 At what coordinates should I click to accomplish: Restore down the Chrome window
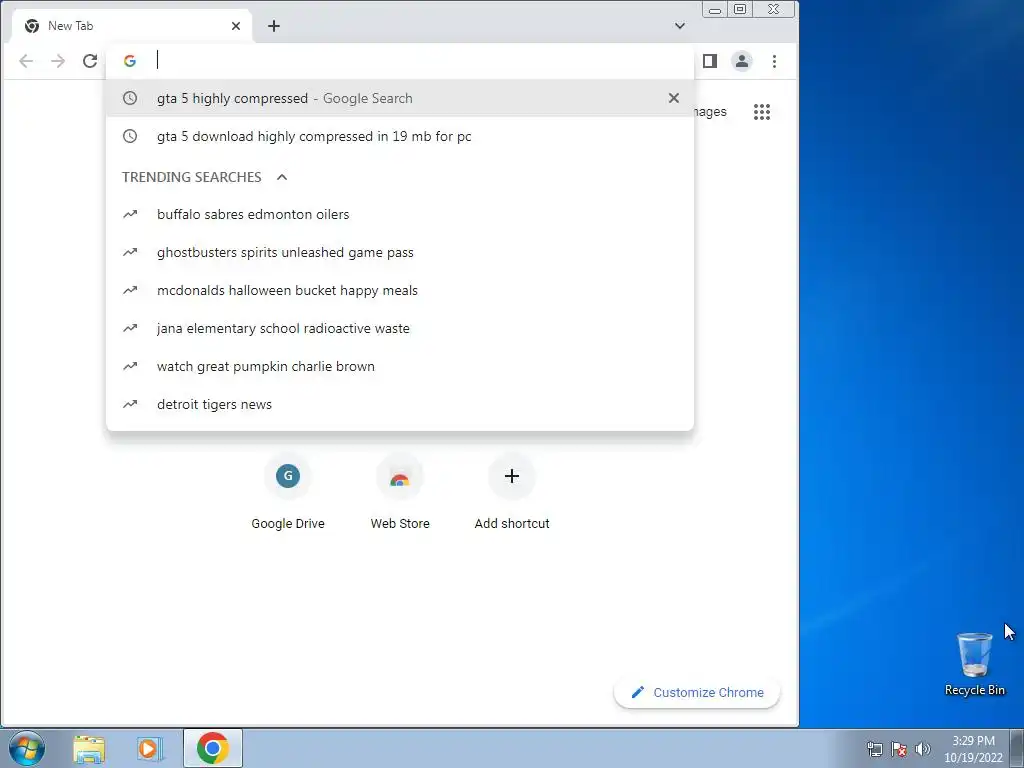tap(740, 9)
